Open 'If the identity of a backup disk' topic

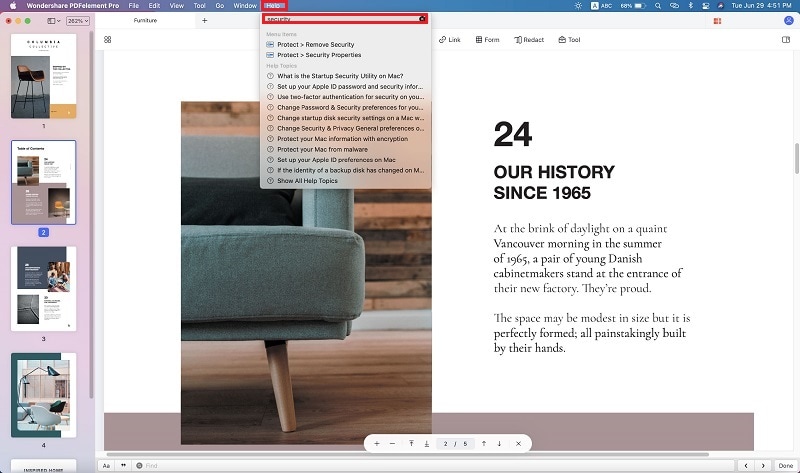click(345, 170)
